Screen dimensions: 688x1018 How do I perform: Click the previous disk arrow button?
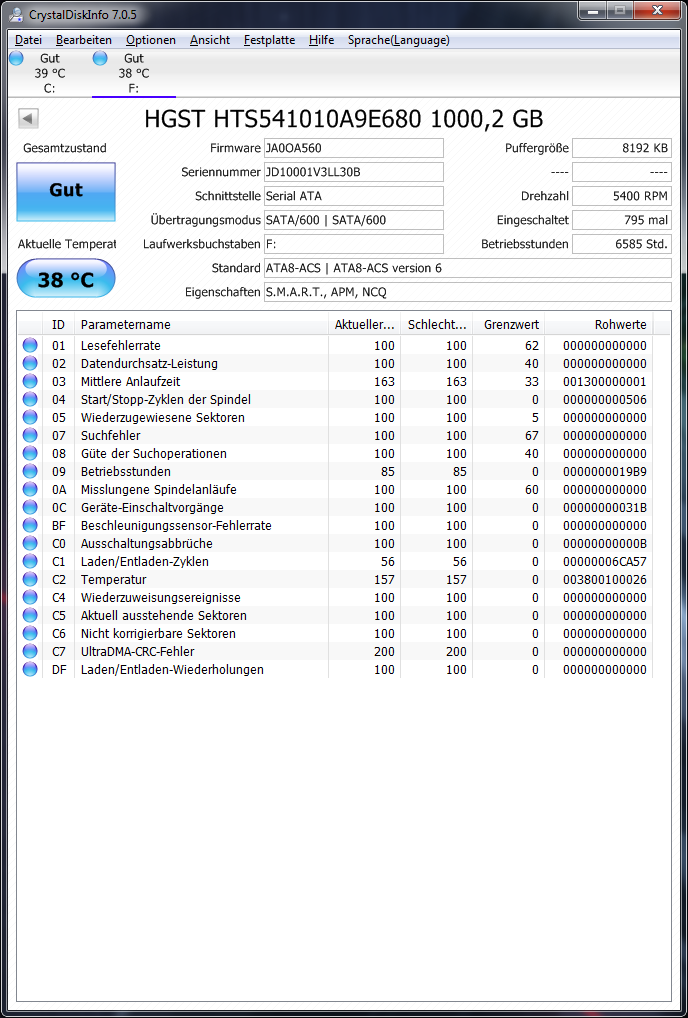tap(29, 119)
